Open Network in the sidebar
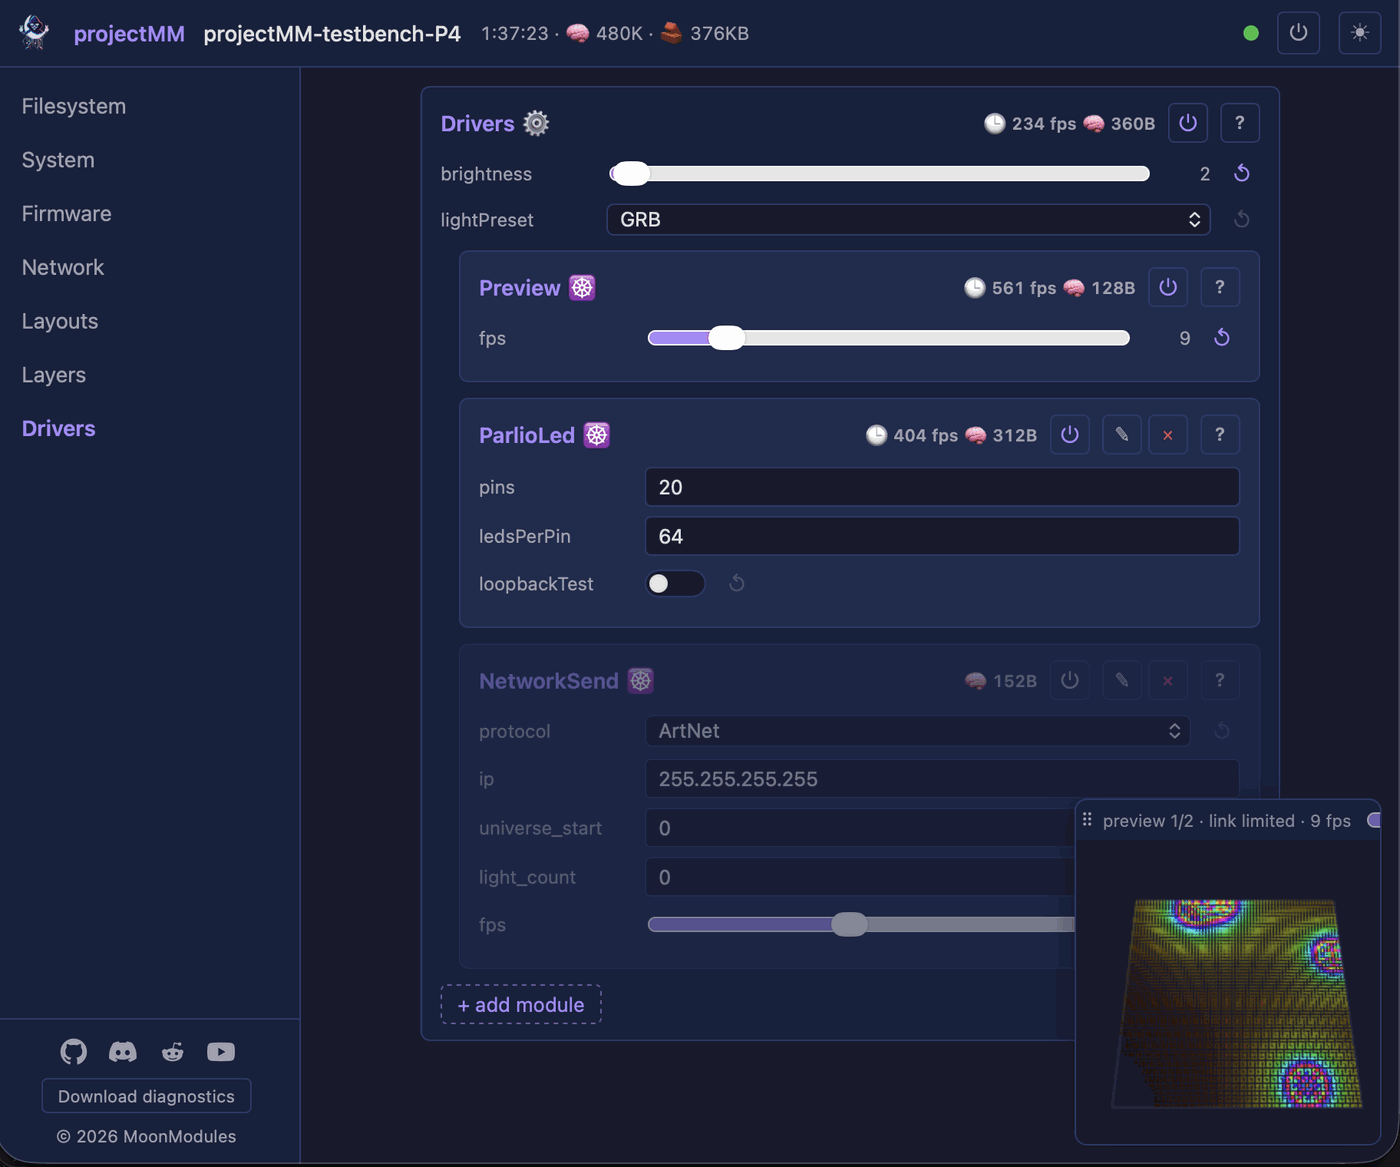This screenshot has width=1400, height=1167. [x=63, y=267]
